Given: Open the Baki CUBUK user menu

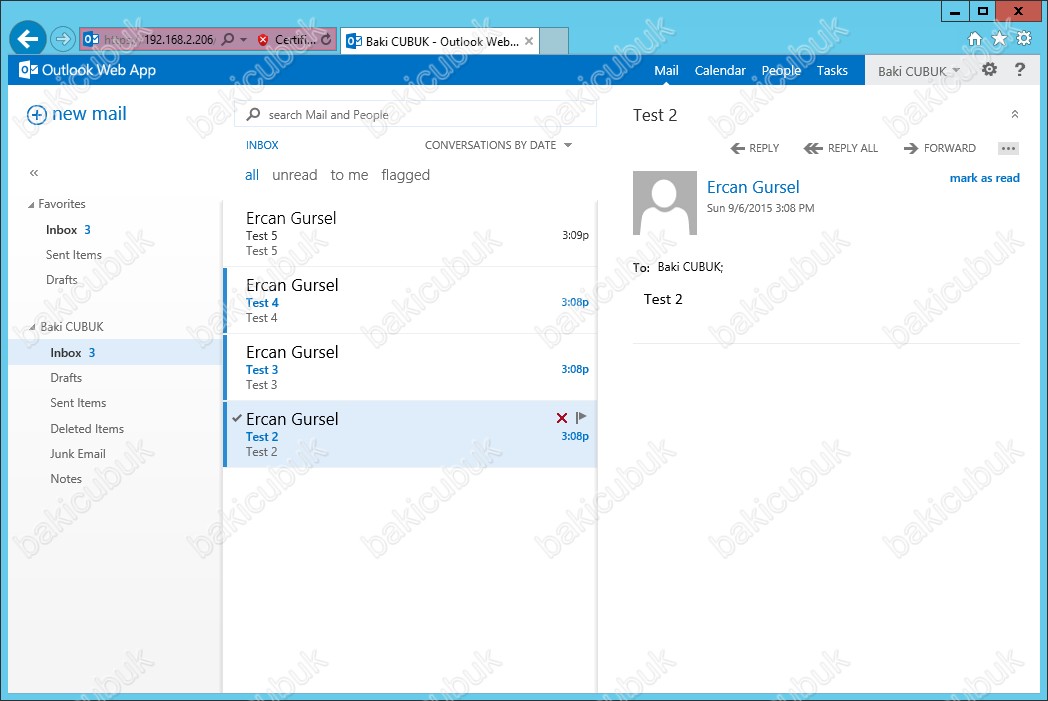Looking at the screenshot, I should pyautogui.click(x=918, y=71).
